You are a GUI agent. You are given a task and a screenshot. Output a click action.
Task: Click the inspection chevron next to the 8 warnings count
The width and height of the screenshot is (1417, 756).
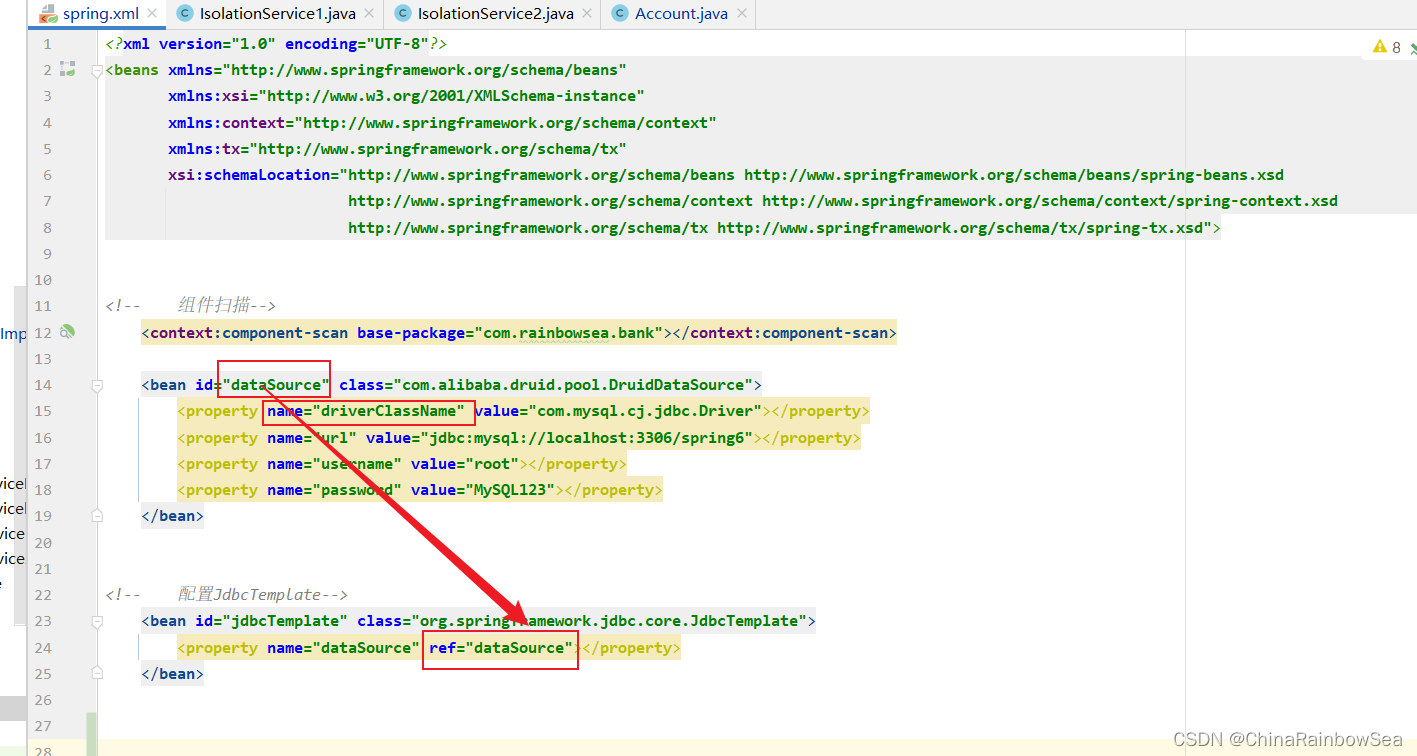click(x=1413, y=47)
